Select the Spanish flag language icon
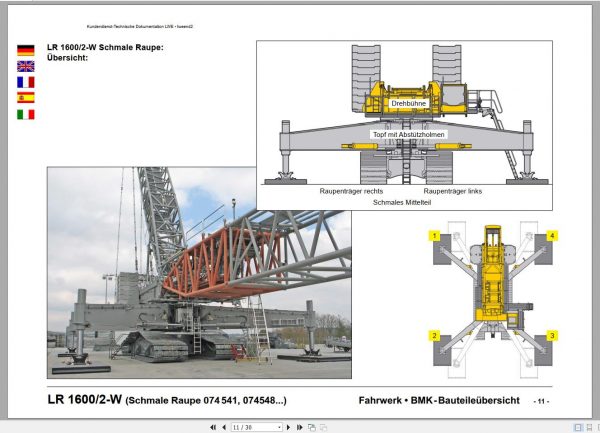This screenshot has height=433, width=600. pyautogui.click(x=26, y=98)
